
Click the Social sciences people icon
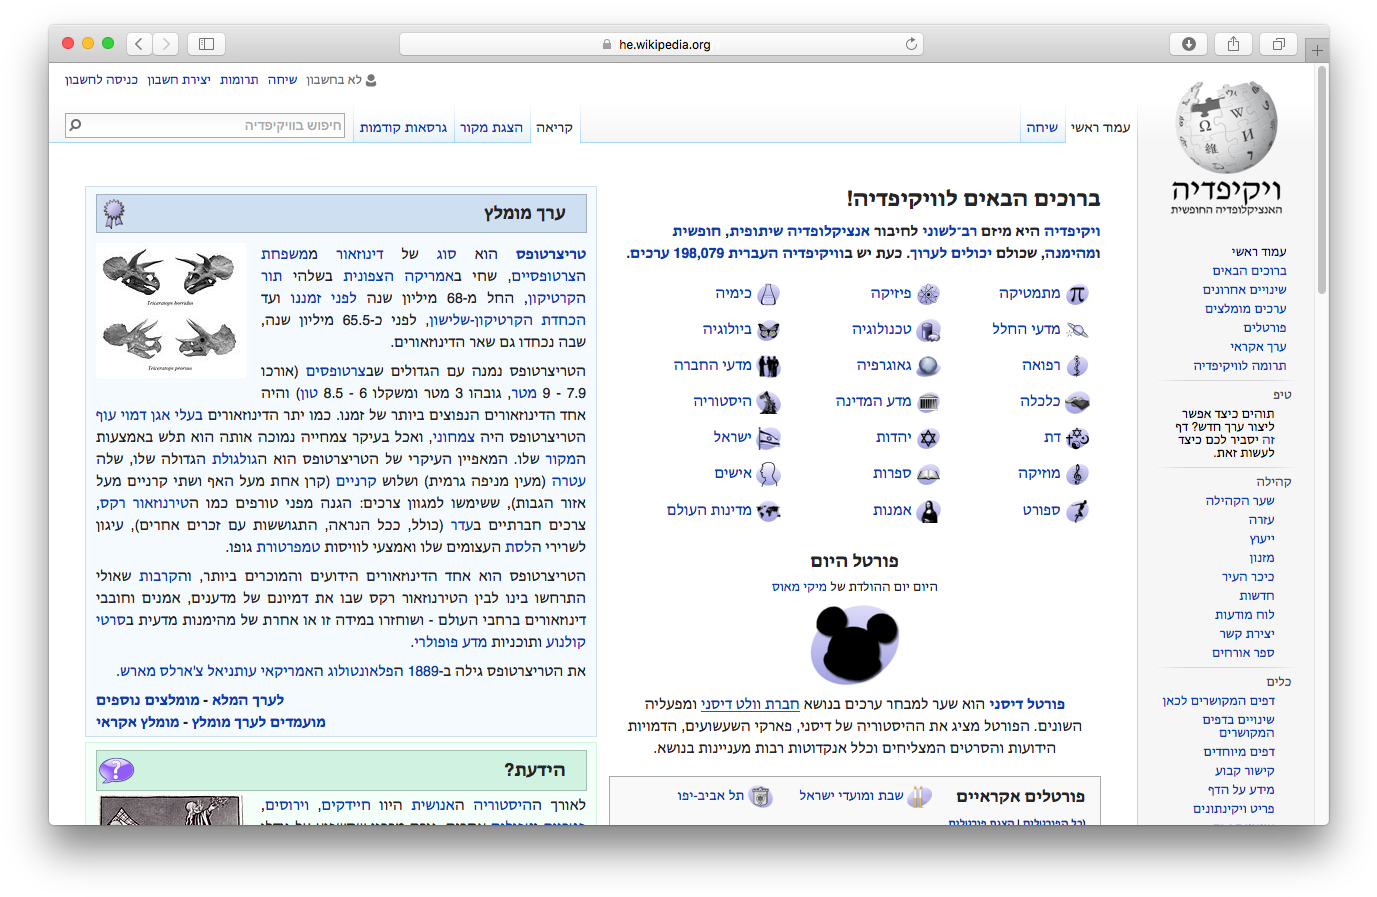point(768,366)
